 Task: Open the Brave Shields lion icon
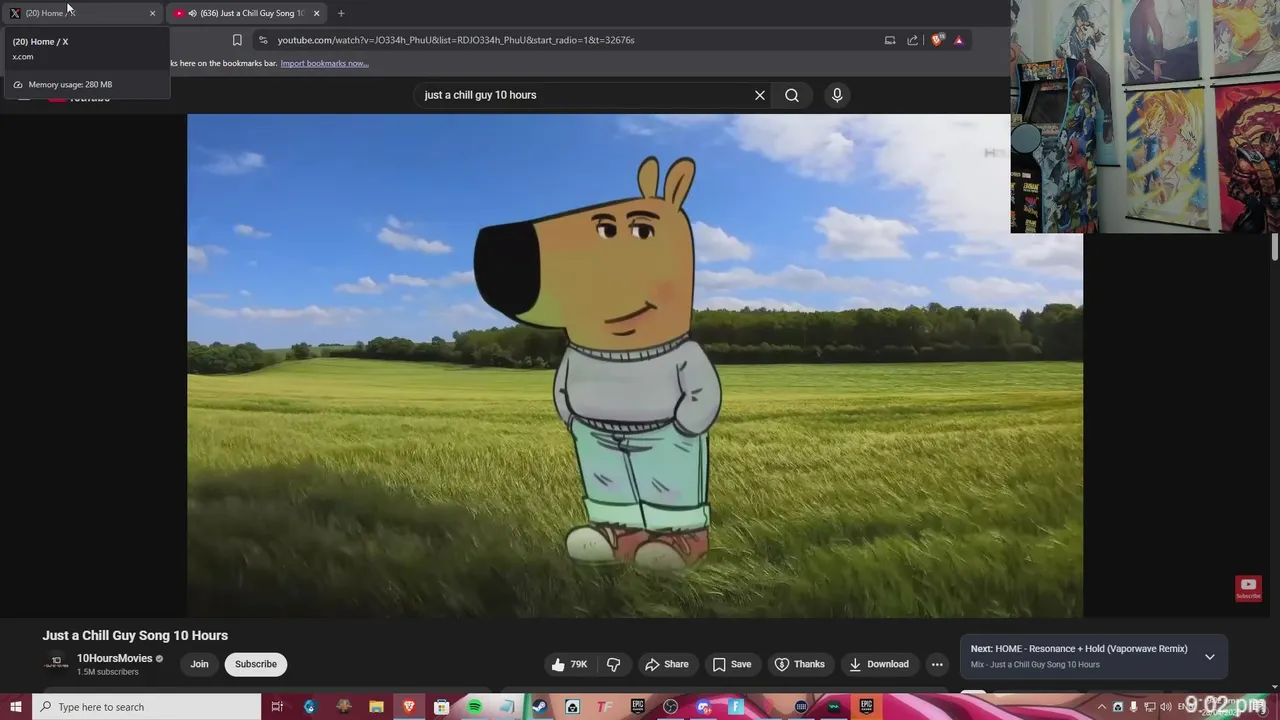pyautogui.click(x=937, y=40)
